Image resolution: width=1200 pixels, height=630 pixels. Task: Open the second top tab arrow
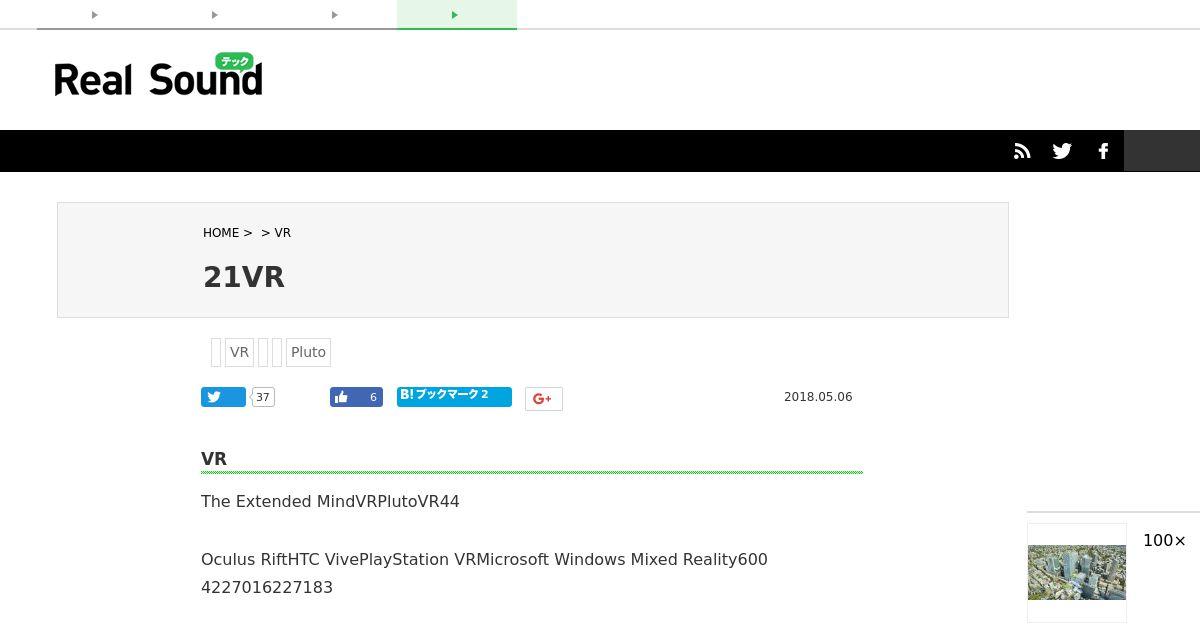(215, 15)
